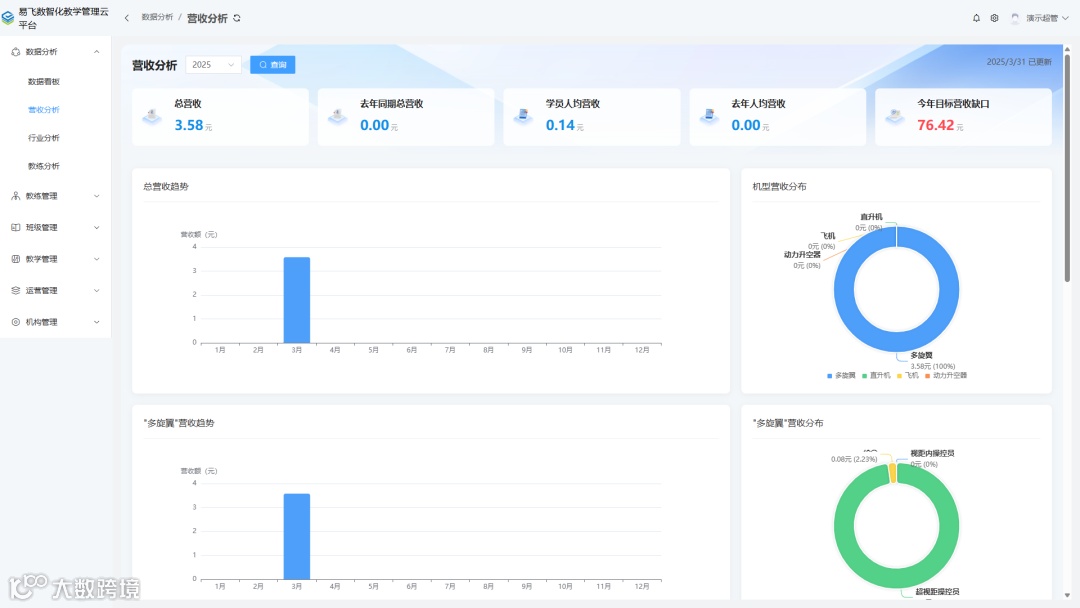
Task: Expand the 运营管理 sidebar section
Action: [55, 291]
